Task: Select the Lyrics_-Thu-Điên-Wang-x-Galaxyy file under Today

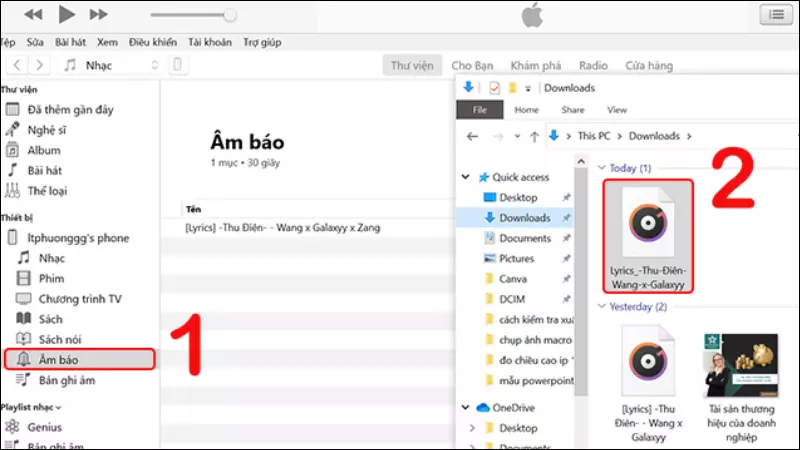Action: (648, 236)
